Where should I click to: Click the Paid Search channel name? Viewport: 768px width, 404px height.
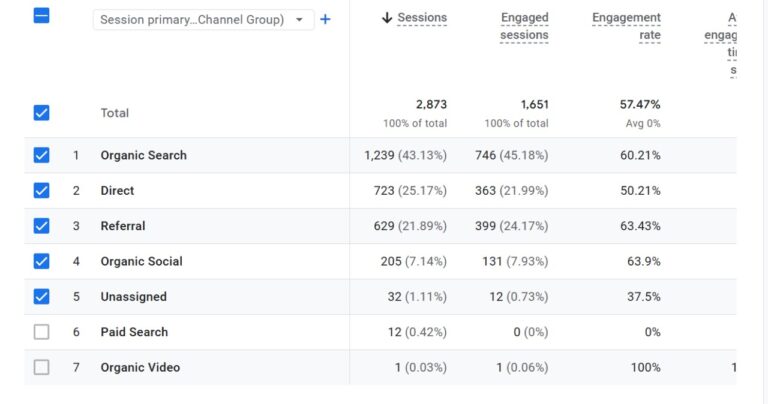134,332
